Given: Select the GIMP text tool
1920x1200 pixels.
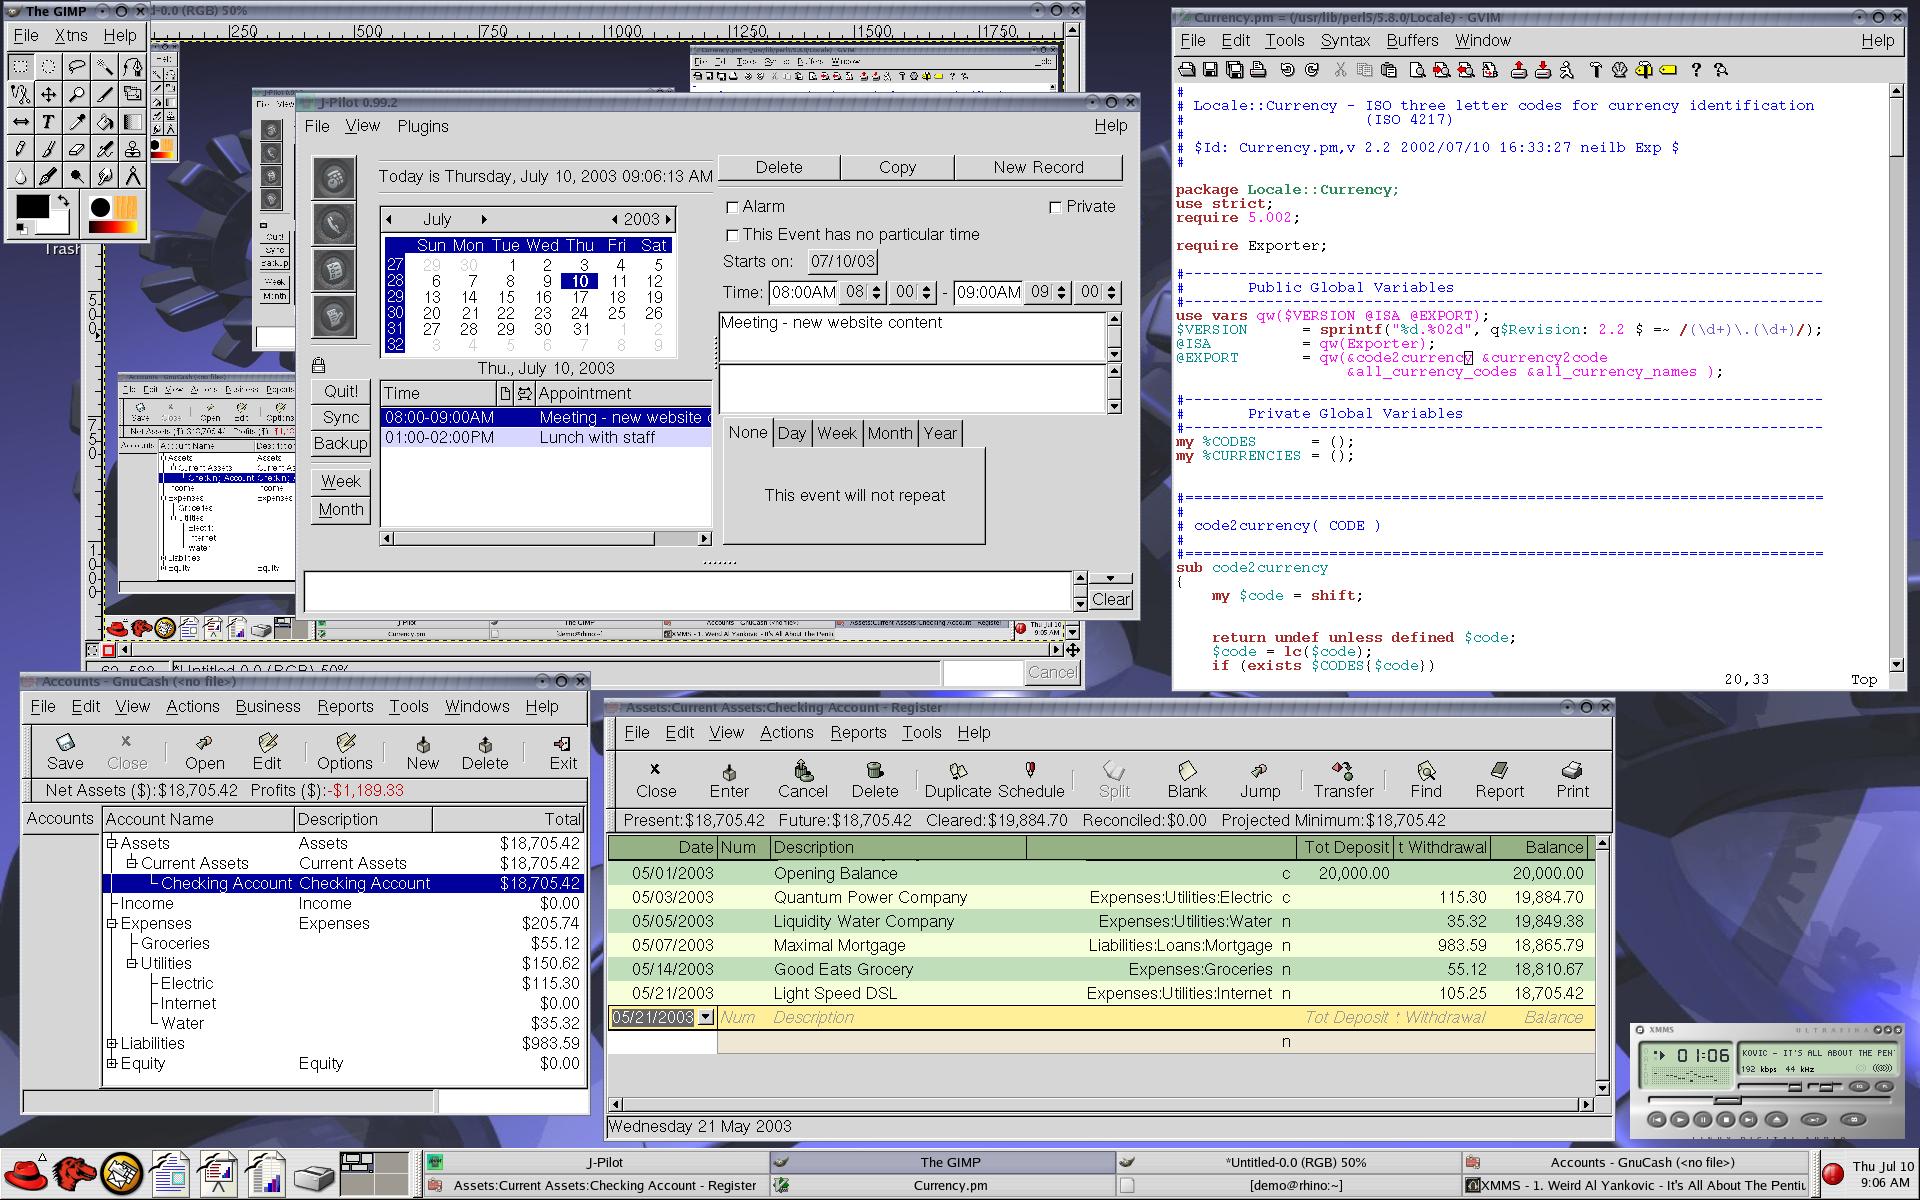Looking at the screenshot, I should tap(48, 122).
